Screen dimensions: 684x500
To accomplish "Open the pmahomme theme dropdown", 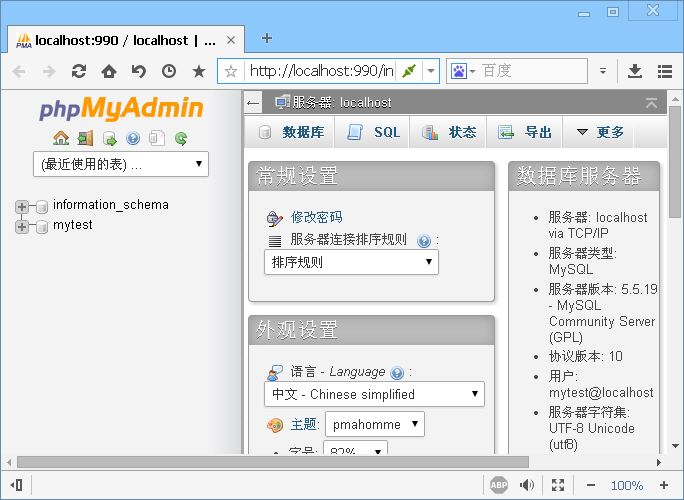I will click(375, 424).
